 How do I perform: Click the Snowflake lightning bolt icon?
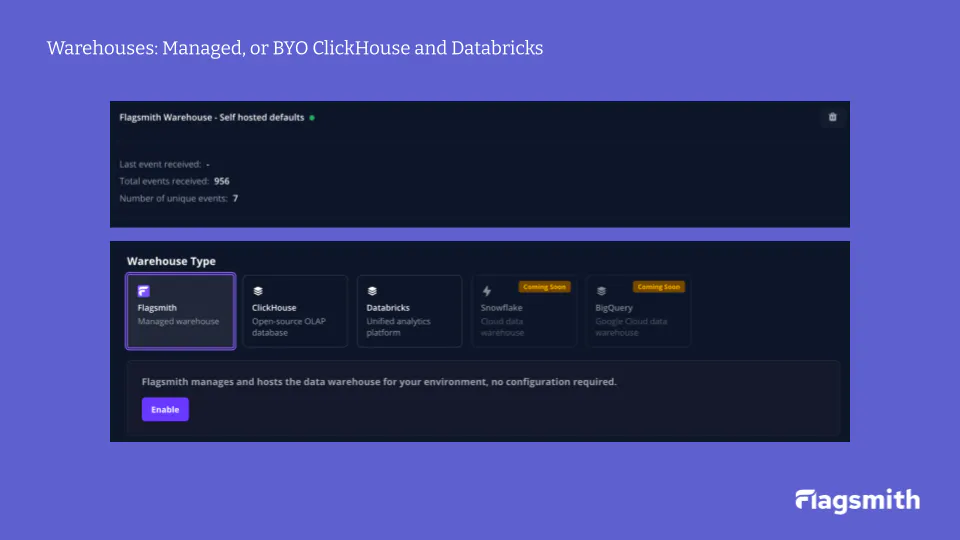[487, 291]
